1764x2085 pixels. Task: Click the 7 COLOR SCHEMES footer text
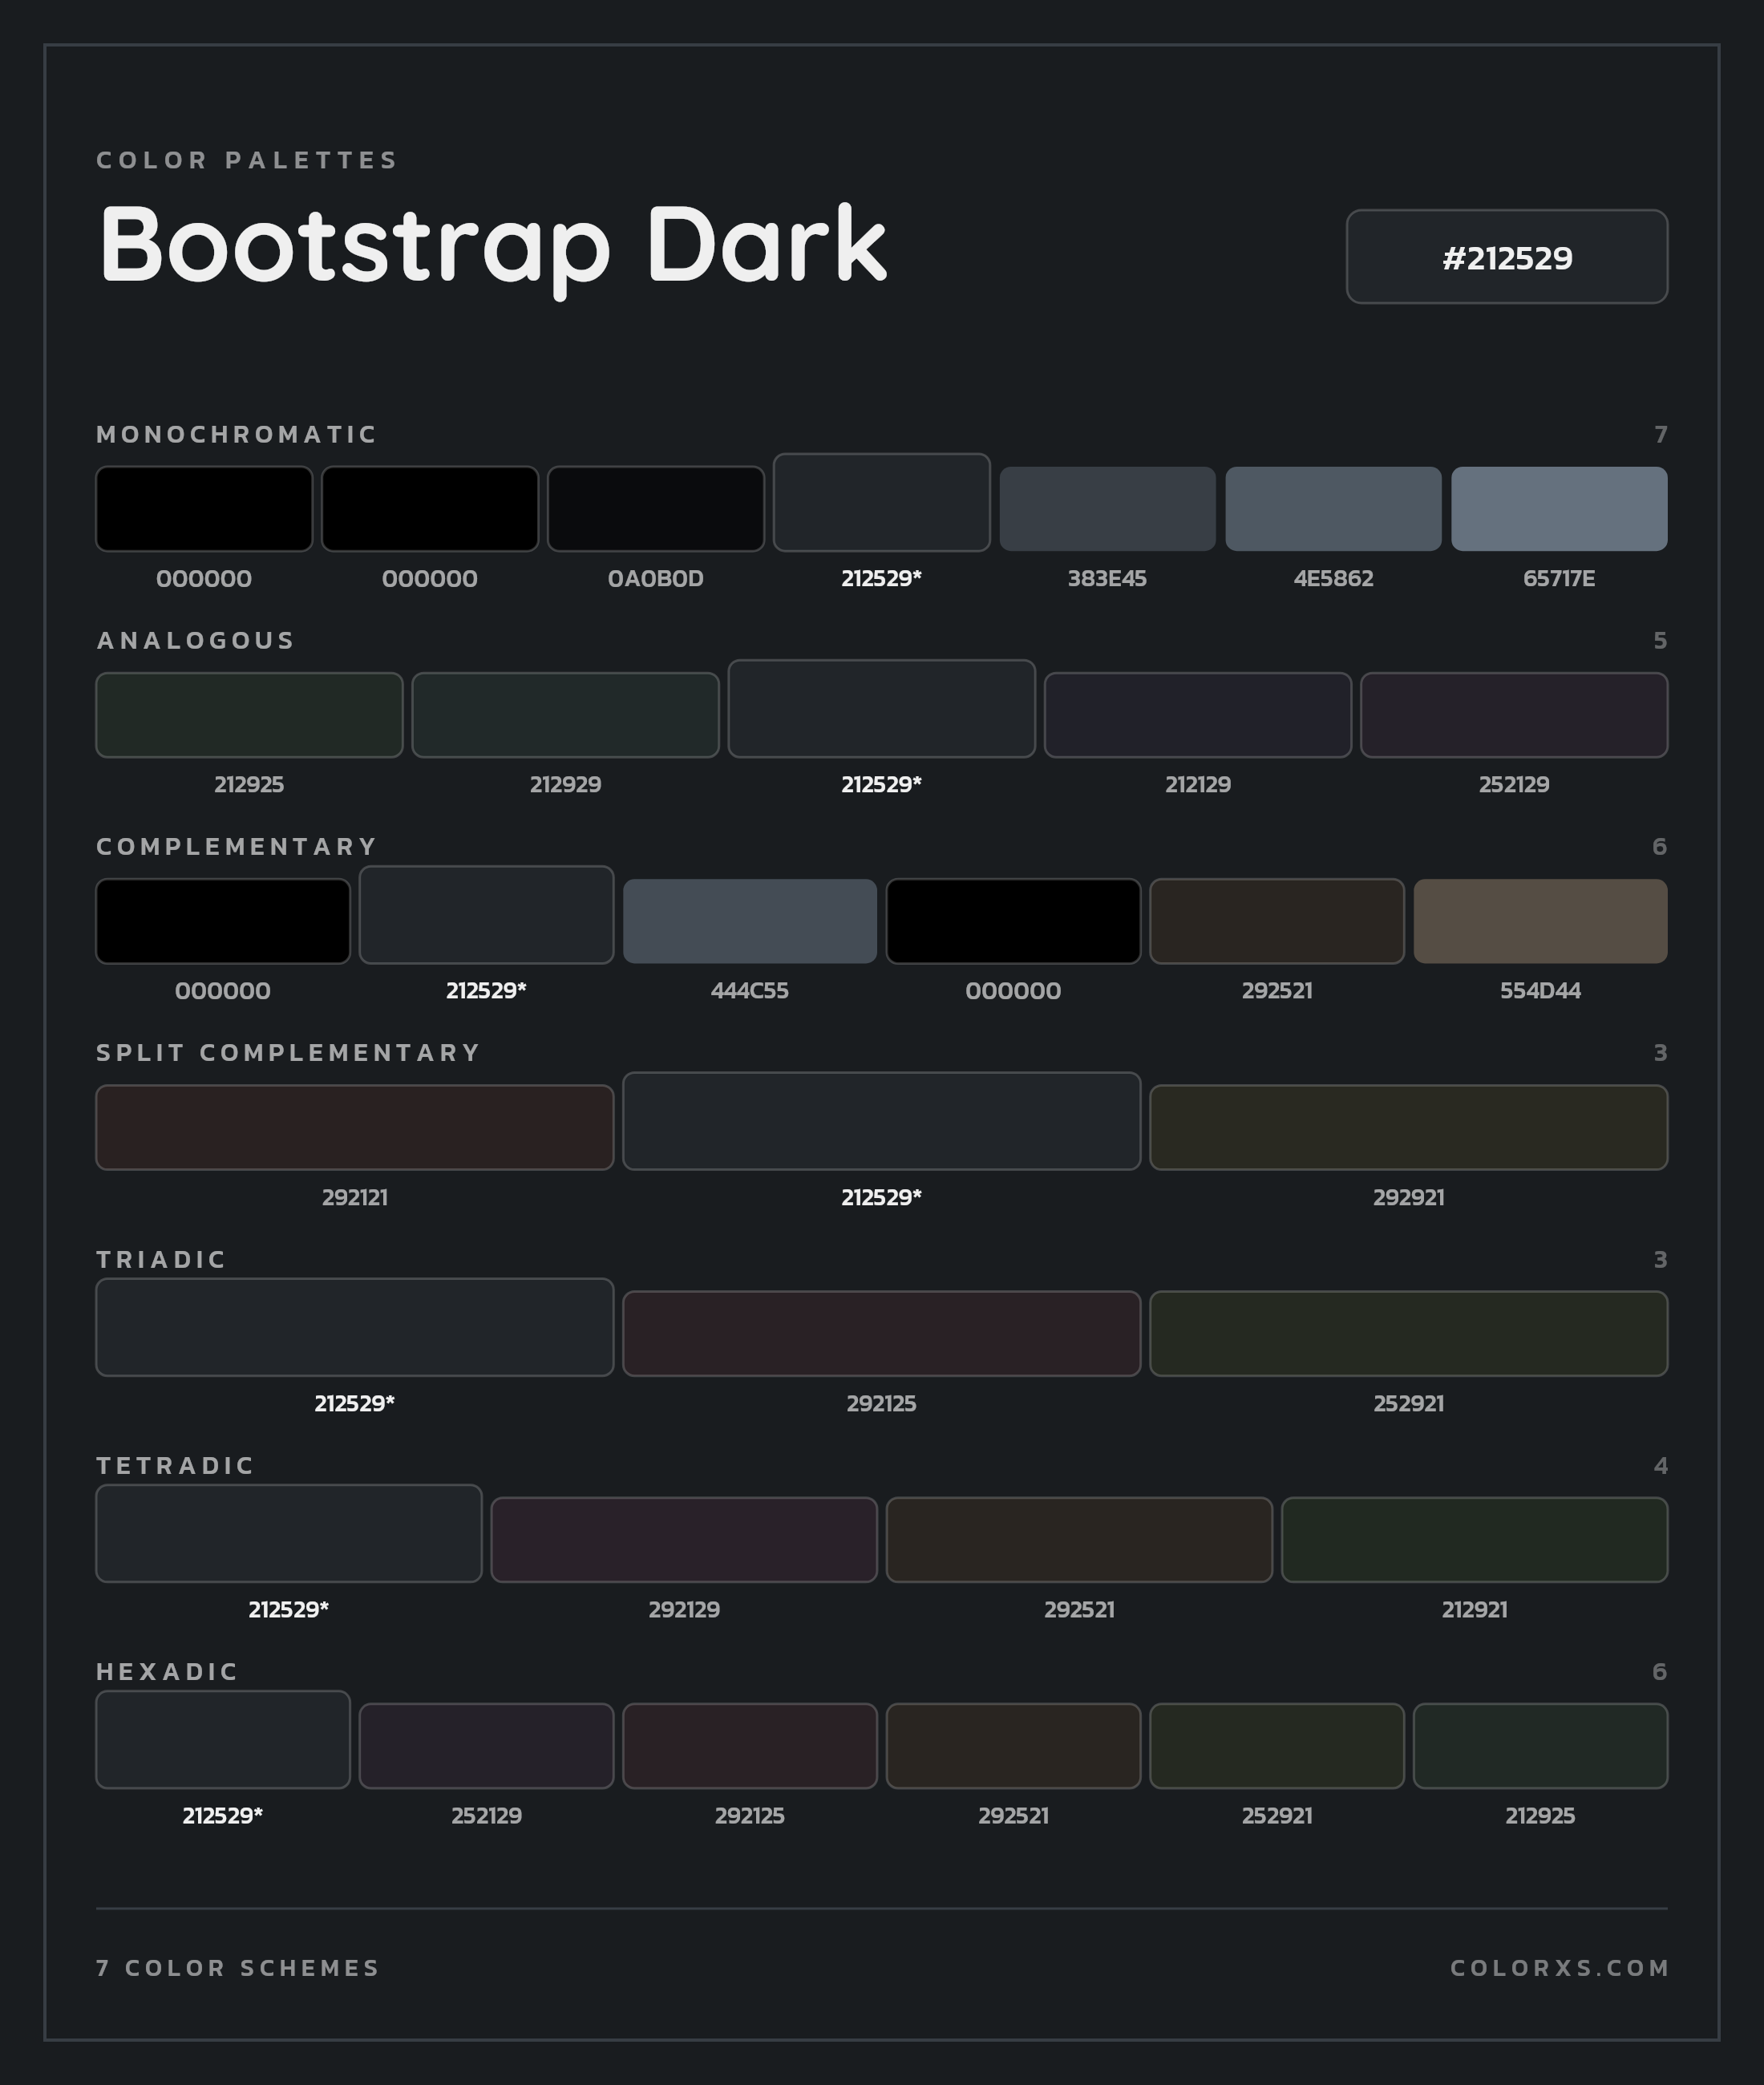coord(238,1968)
